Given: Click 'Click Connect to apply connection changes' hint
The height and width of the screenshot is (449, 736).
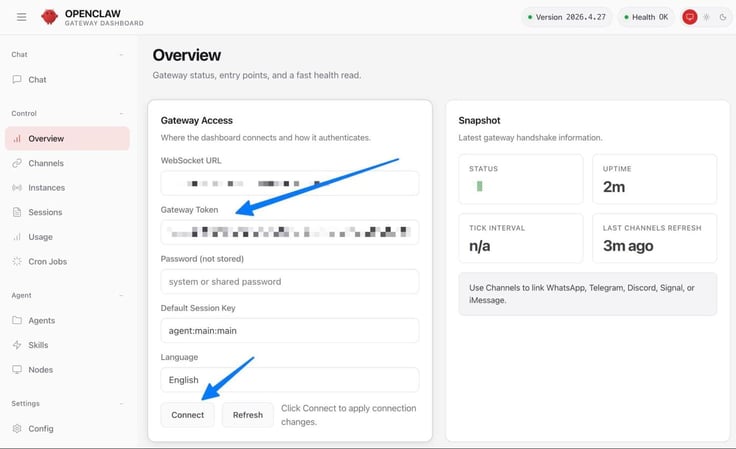Looking at the screenshot, I should coord(349,415).
